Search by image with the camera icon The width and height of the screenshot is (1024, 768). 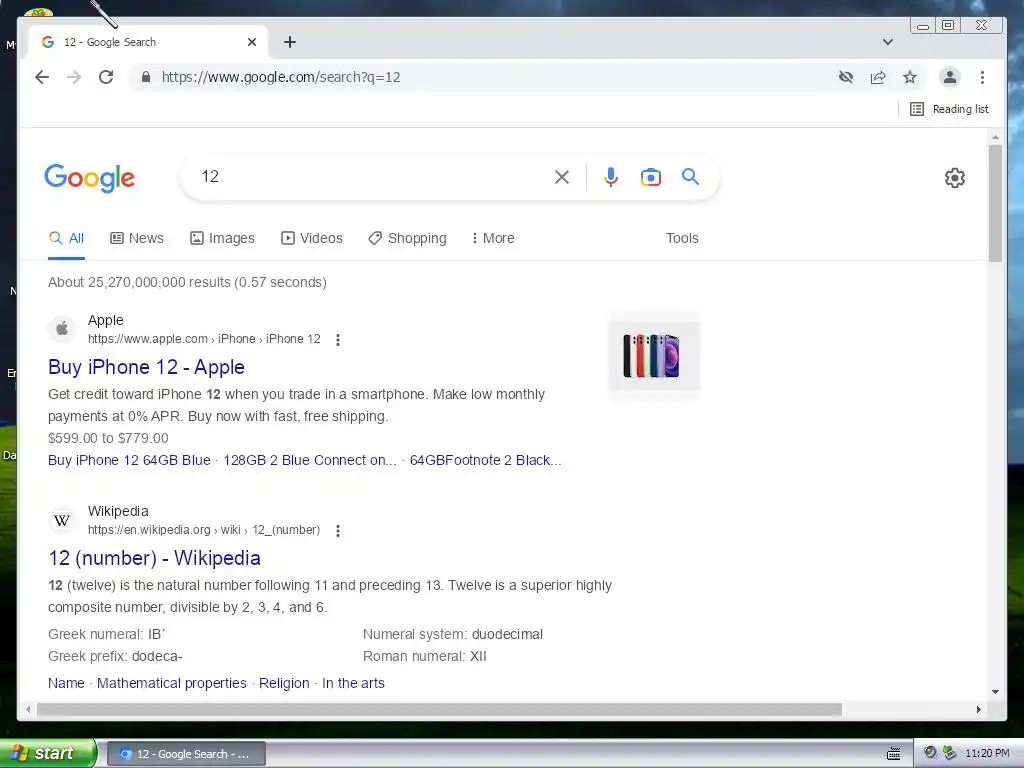pos(650,177)
